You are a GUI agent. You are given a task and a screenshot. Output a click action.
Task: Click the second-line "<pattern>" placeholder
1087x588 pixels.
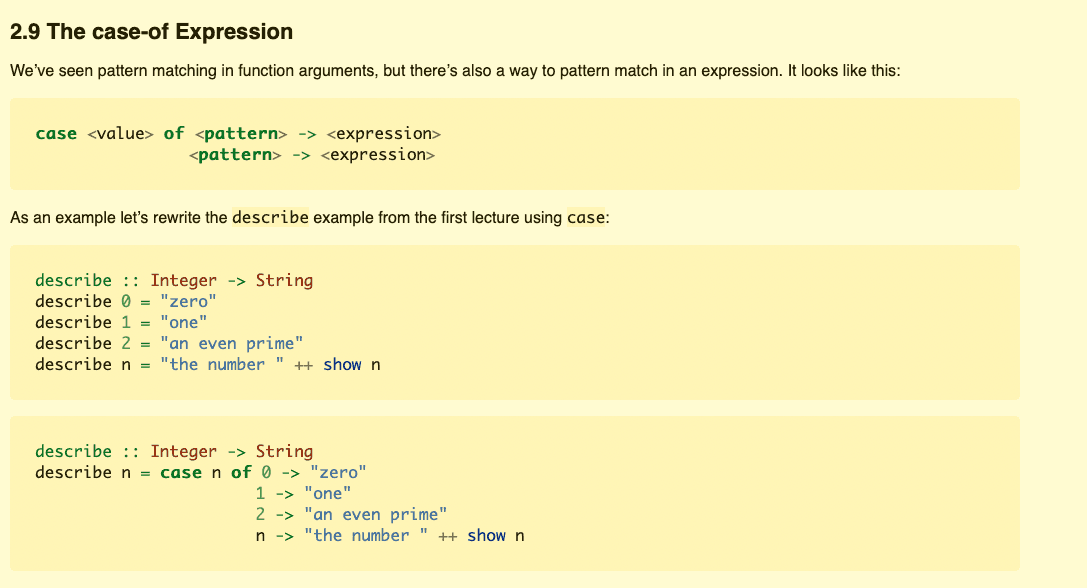click(235, 155)
